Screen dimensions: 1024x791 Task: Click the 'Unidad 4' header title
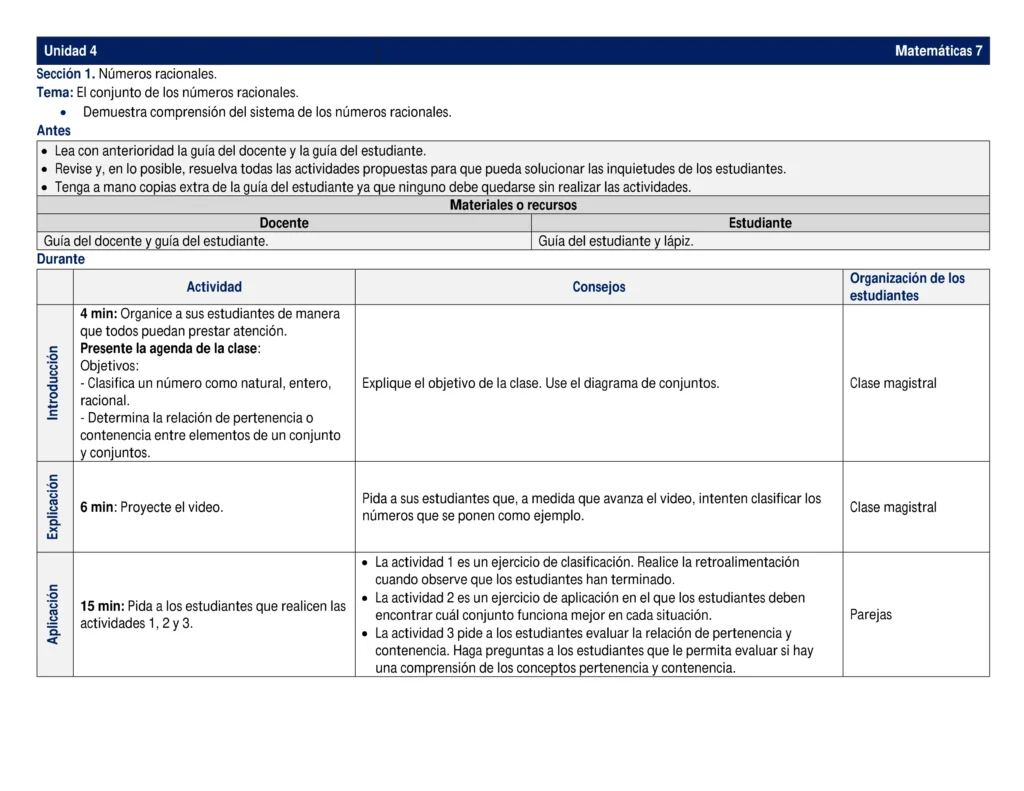coord(70,51)
